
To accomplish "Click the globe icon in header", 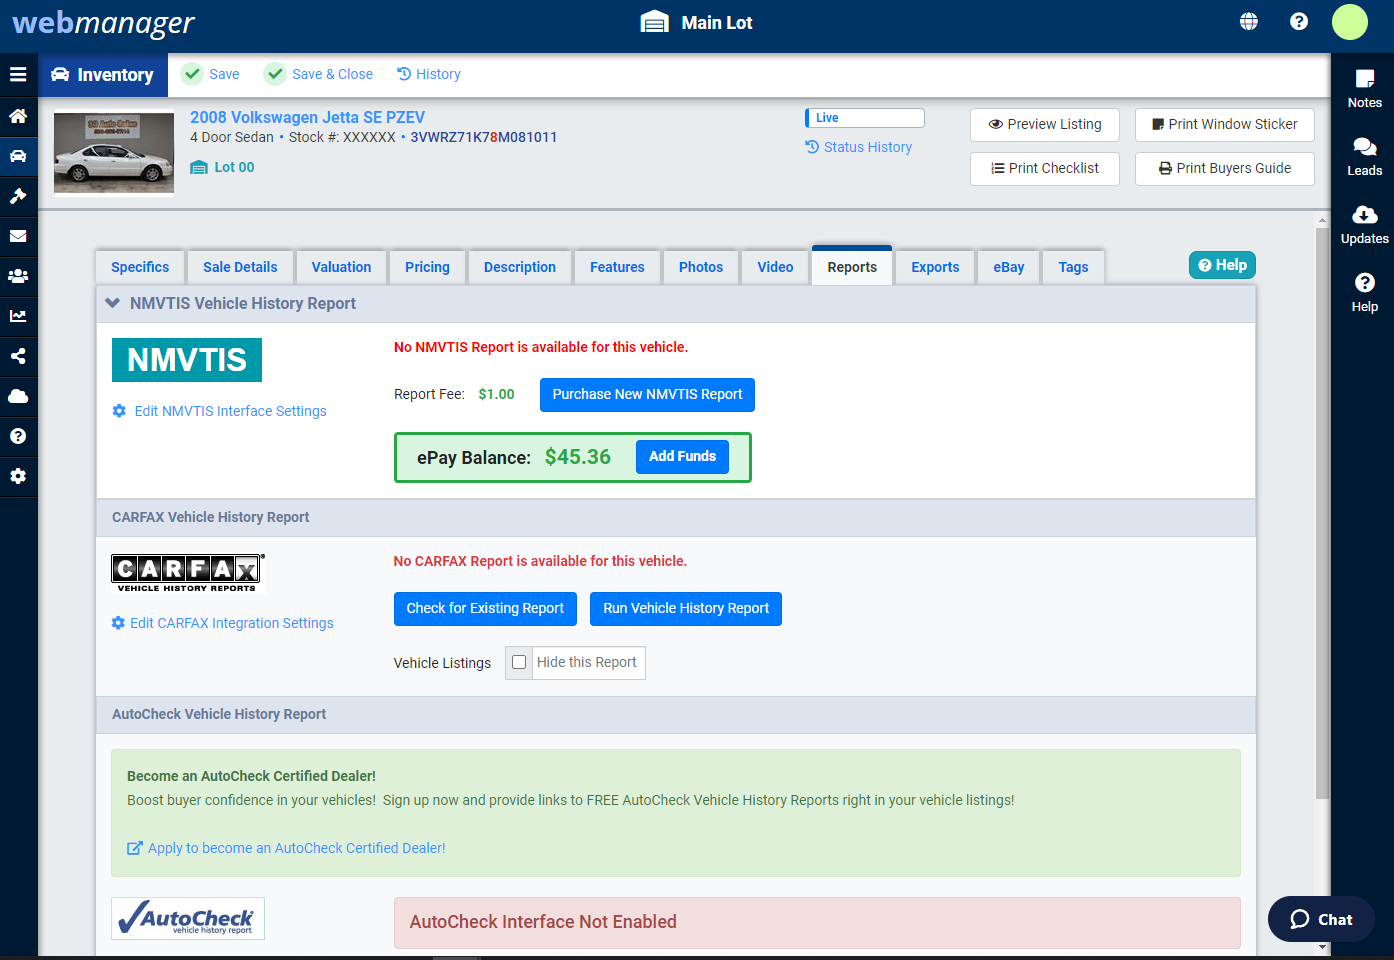I will click(1249, 21).
